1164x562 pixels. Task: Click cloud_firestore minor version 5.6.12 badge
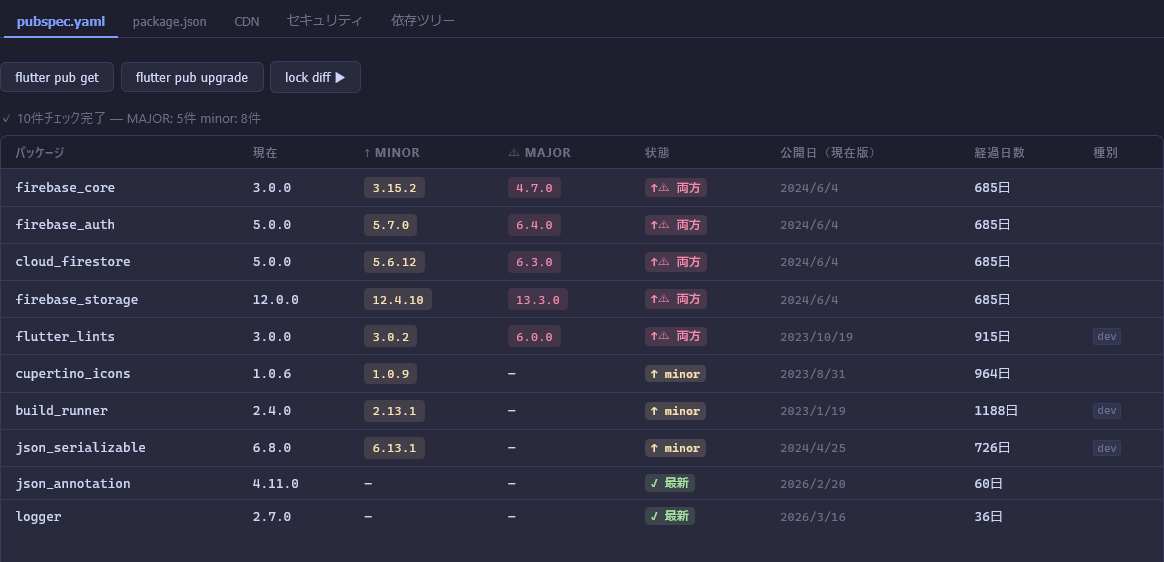pyautogui.click(x=394, y=262)
